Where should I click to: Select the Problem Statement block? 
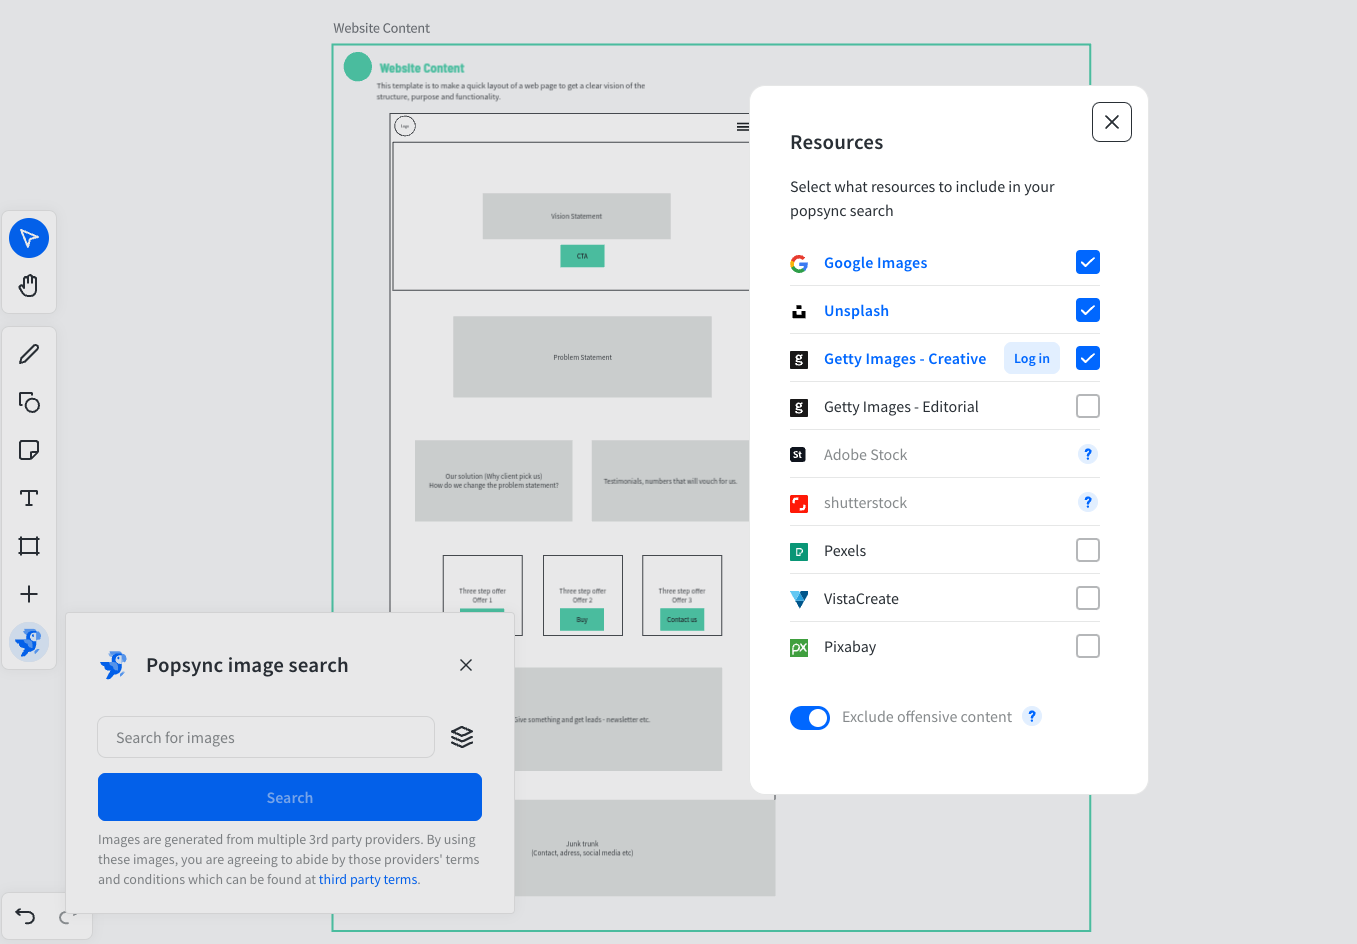tap(582, 357)
